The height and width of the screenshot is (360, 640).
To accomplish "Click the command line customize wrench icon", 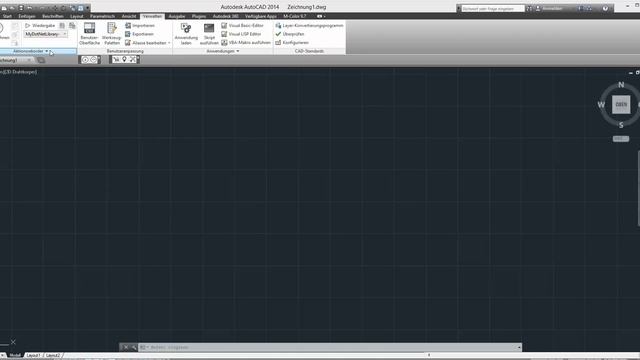I will [x=133, y=347].
